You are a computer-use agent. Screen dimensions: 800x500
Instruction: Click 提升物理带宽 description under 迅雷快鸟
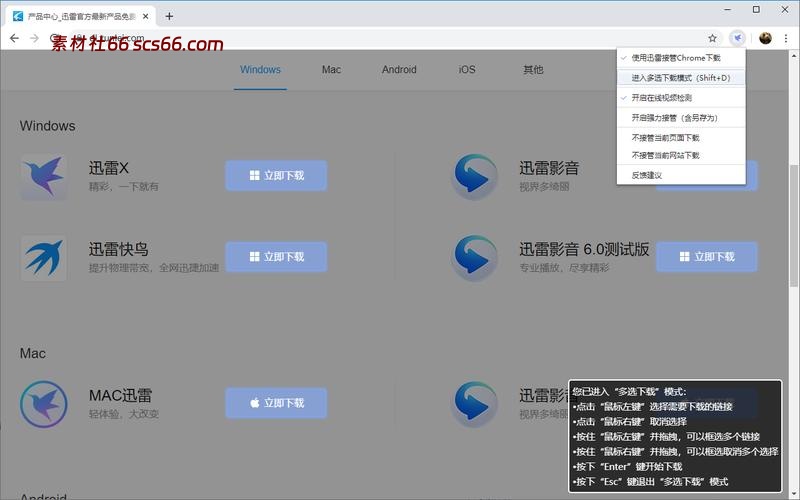154,268
